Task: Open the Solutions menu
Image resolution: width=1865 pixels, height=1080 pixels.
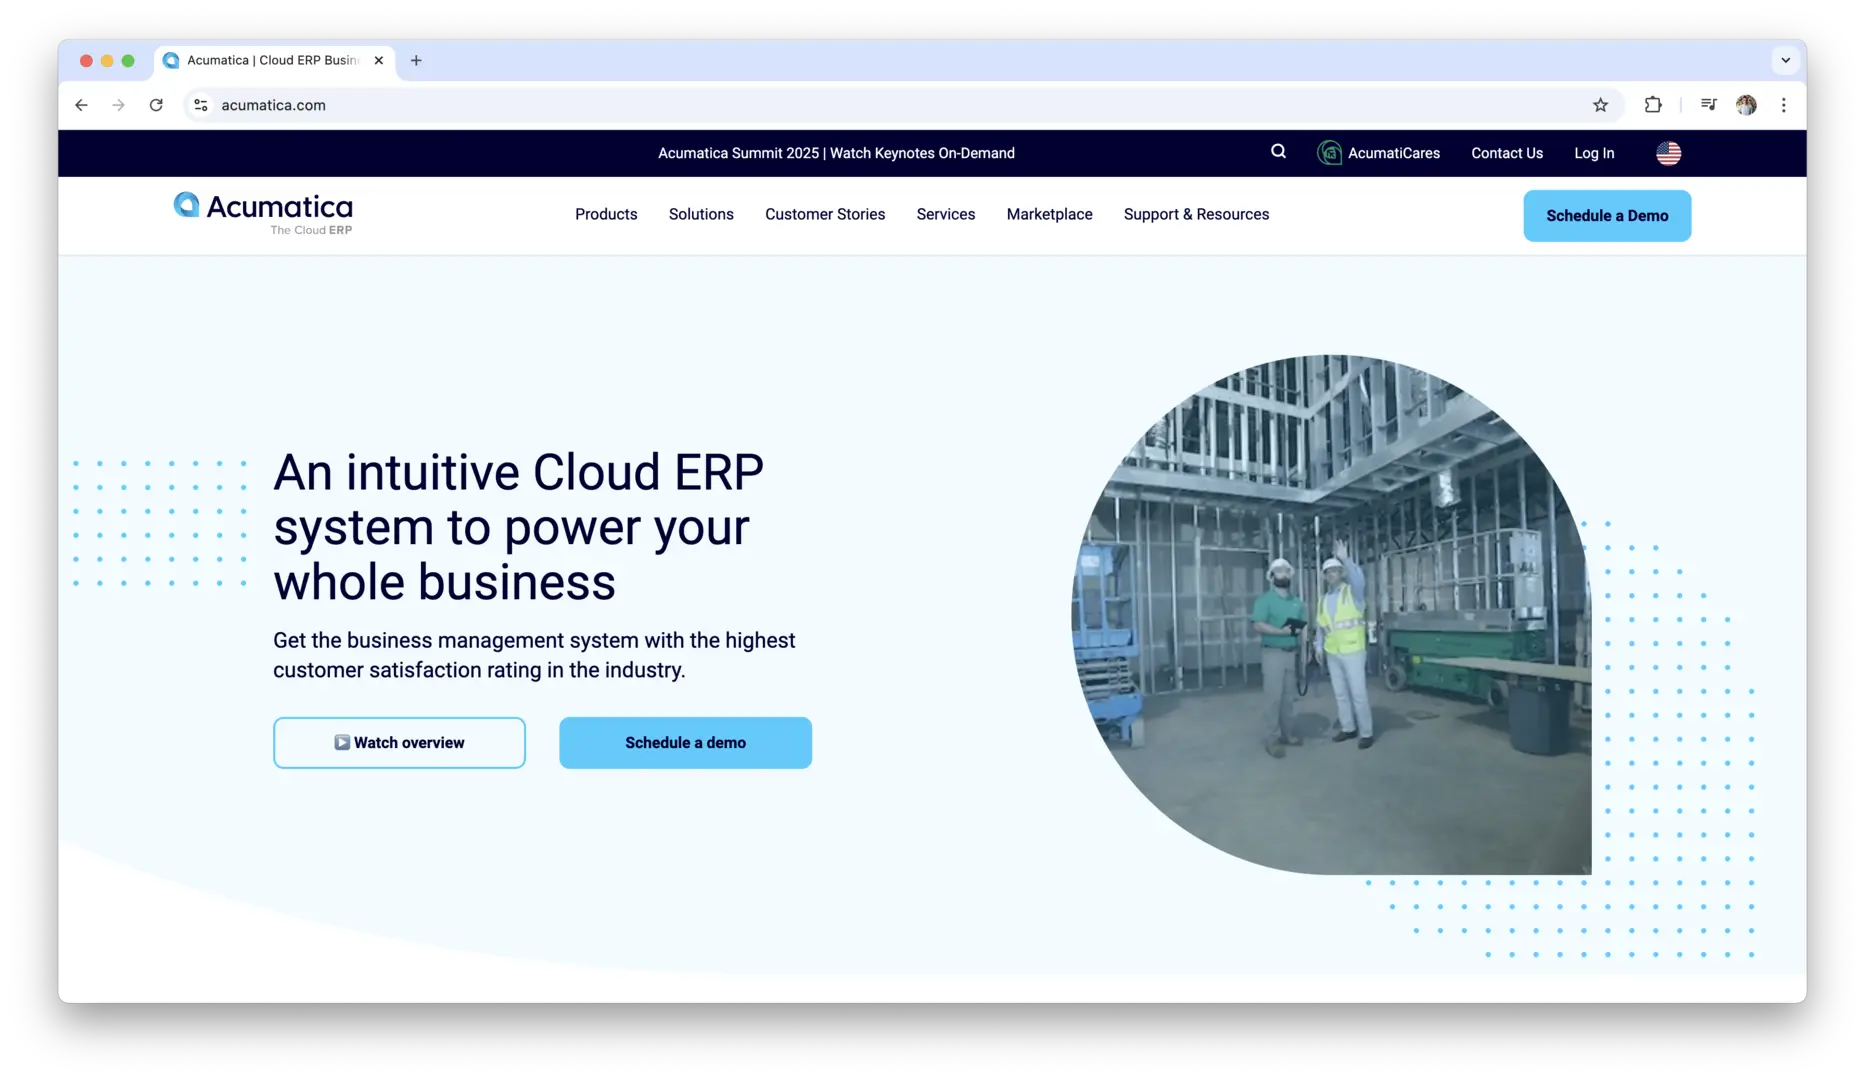Action: pyautogui.click(x=701, y=214)
